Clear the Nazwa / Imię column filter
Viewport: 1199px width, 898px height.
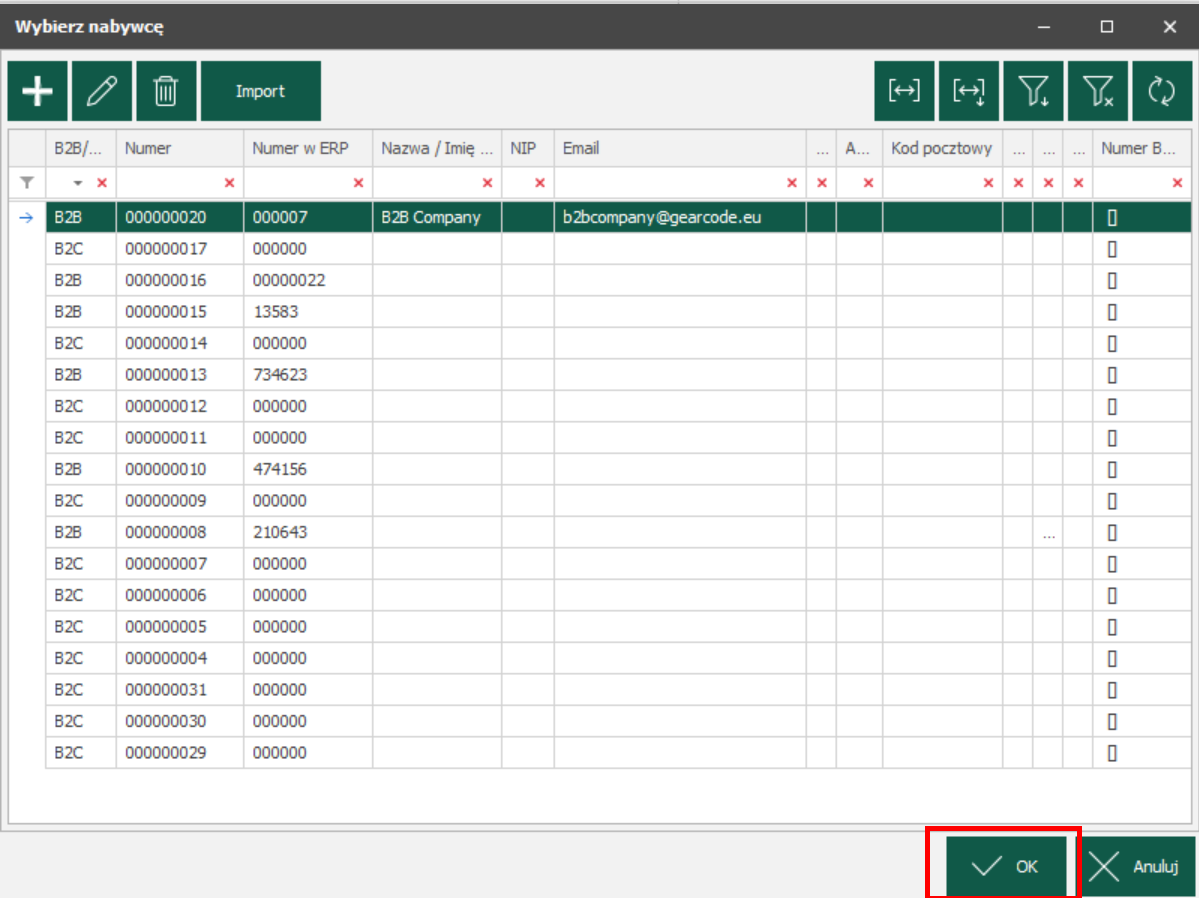click(x=487, y=183)
